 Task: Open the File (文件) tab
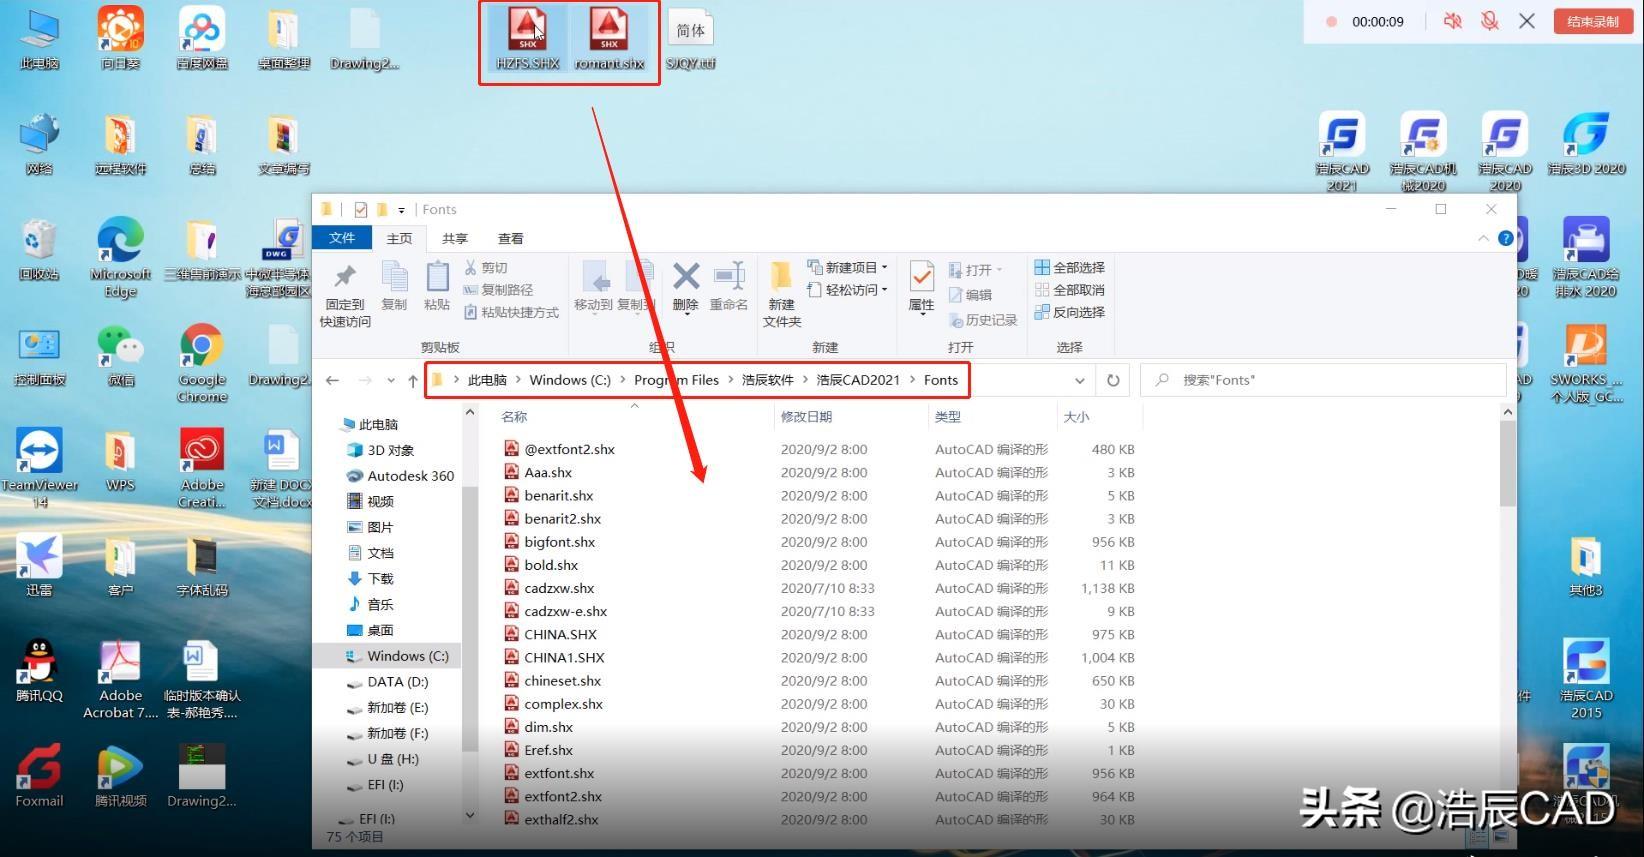pyautogui.click(x=342, y=238)
